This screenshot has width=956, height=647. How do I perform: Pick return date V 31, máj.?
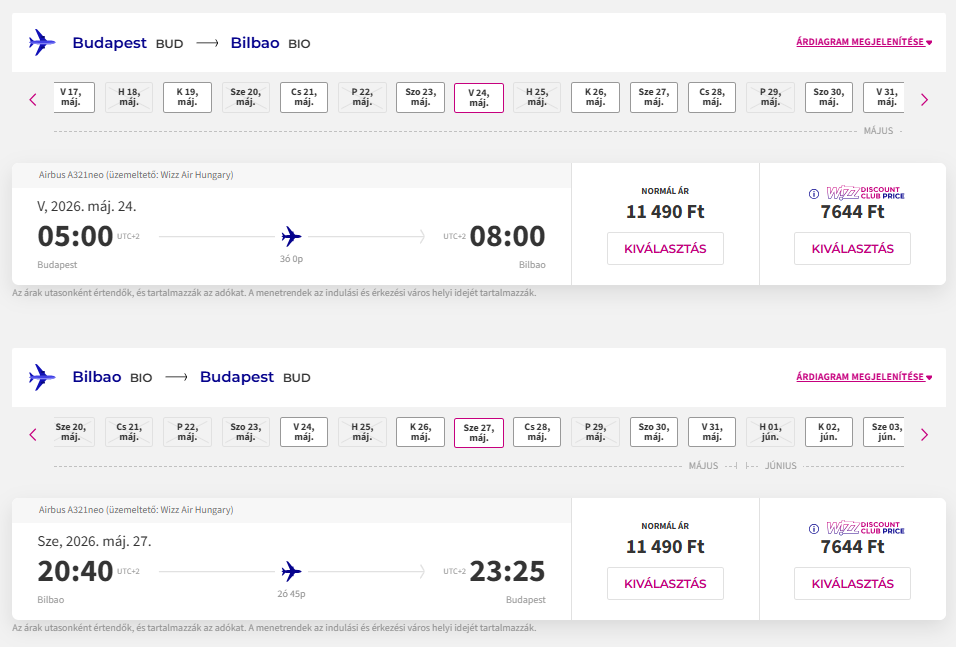711,432
